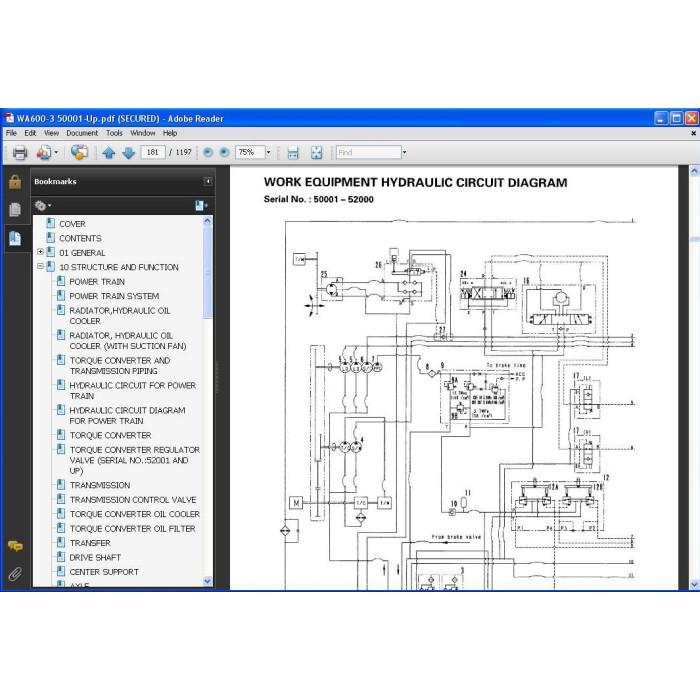
Task: Select the CONTENTS bookmark
Action: coord(80,238)
